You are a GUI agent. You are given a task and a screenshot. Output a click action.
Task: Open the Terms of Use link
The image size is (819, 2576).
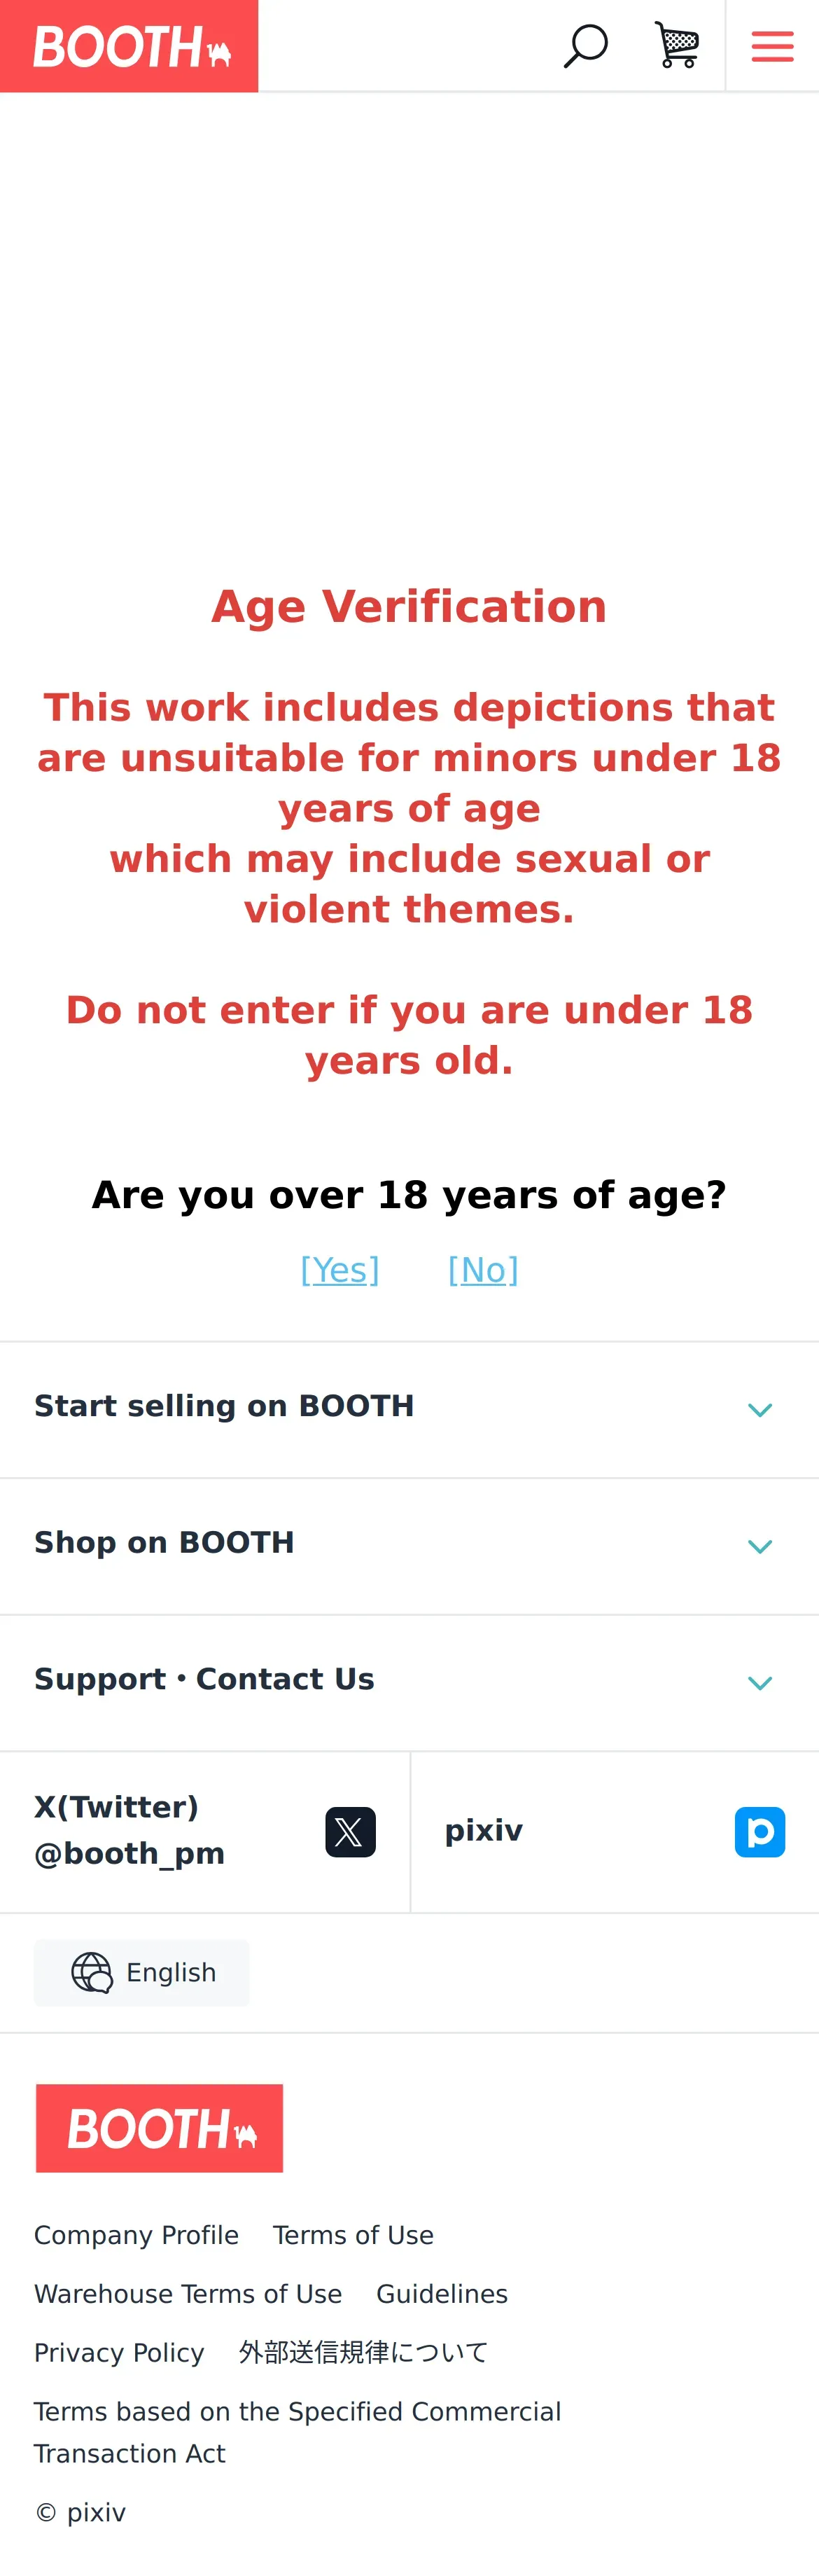[x=353, y=2235]
